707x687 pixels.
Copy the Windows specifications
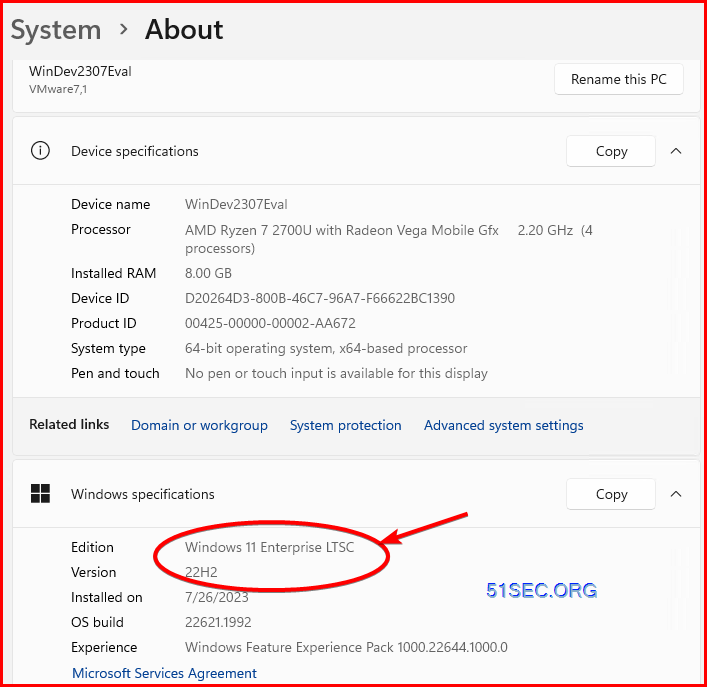611,494
